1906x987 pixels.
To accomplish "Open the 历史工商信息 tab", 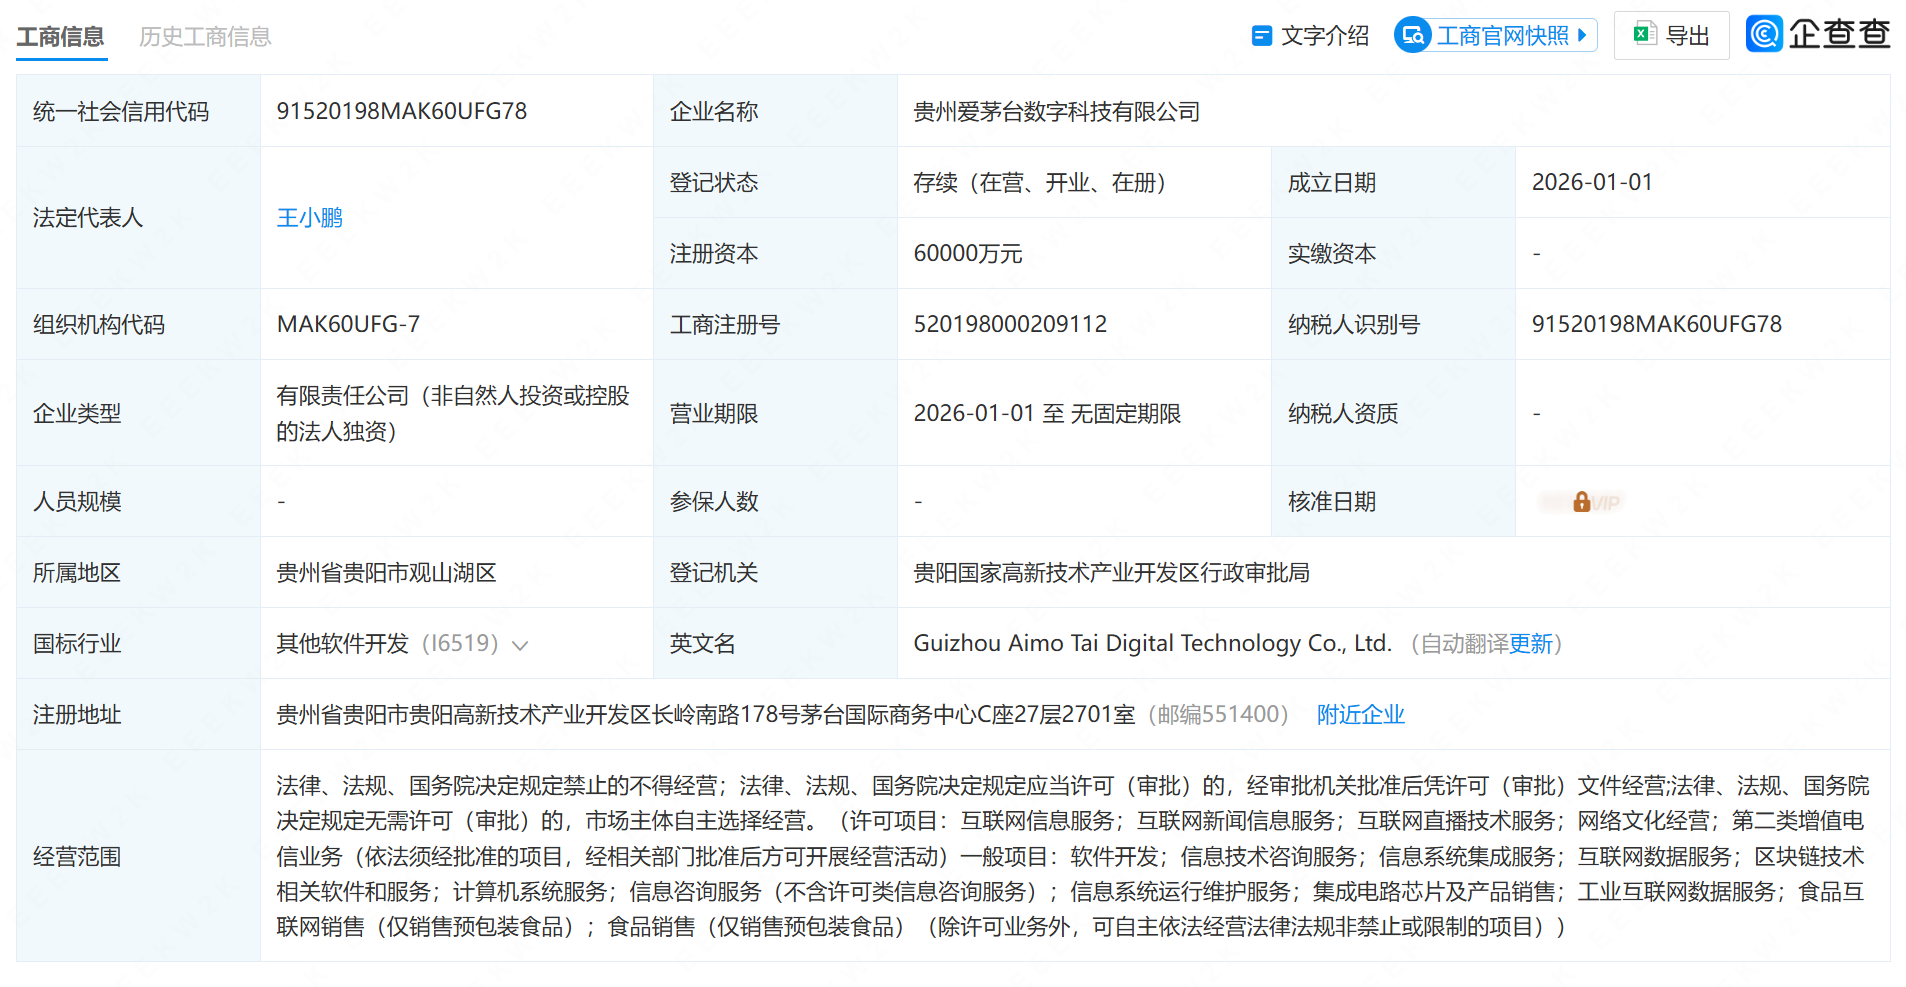I will click(205, 37).
